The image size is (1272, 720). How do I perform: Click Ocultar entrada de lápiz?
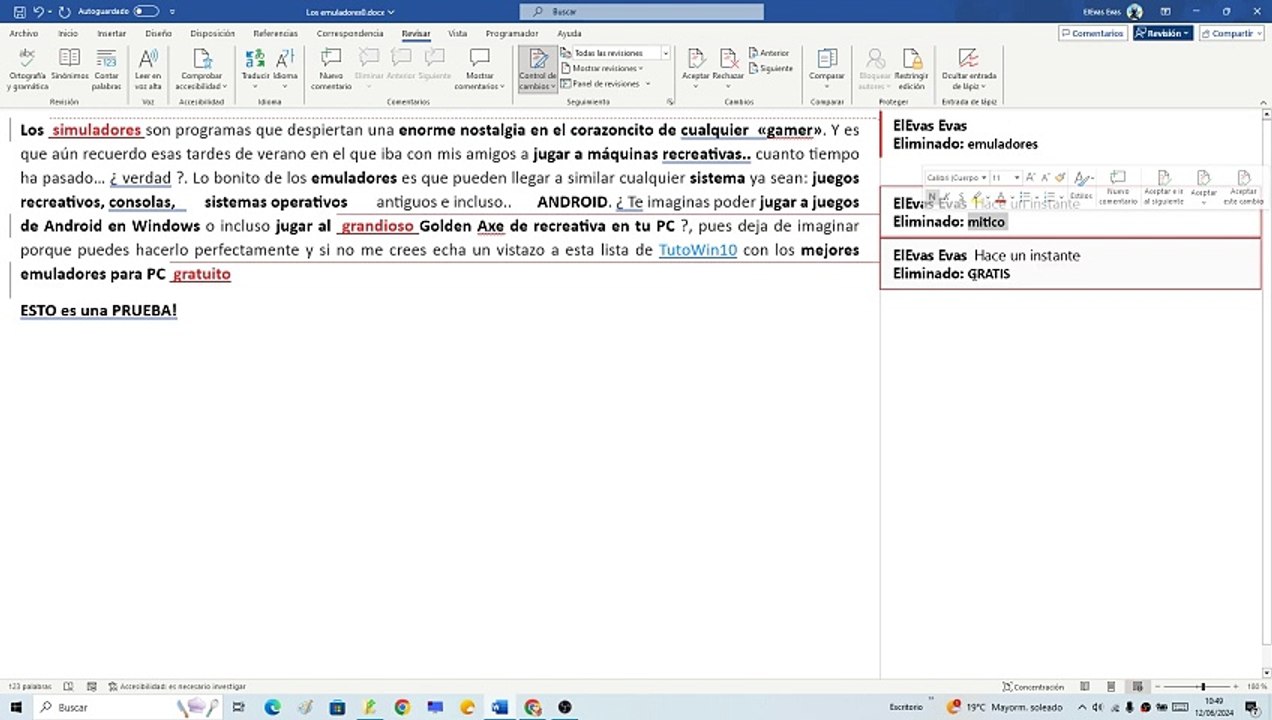coord(968,69)
